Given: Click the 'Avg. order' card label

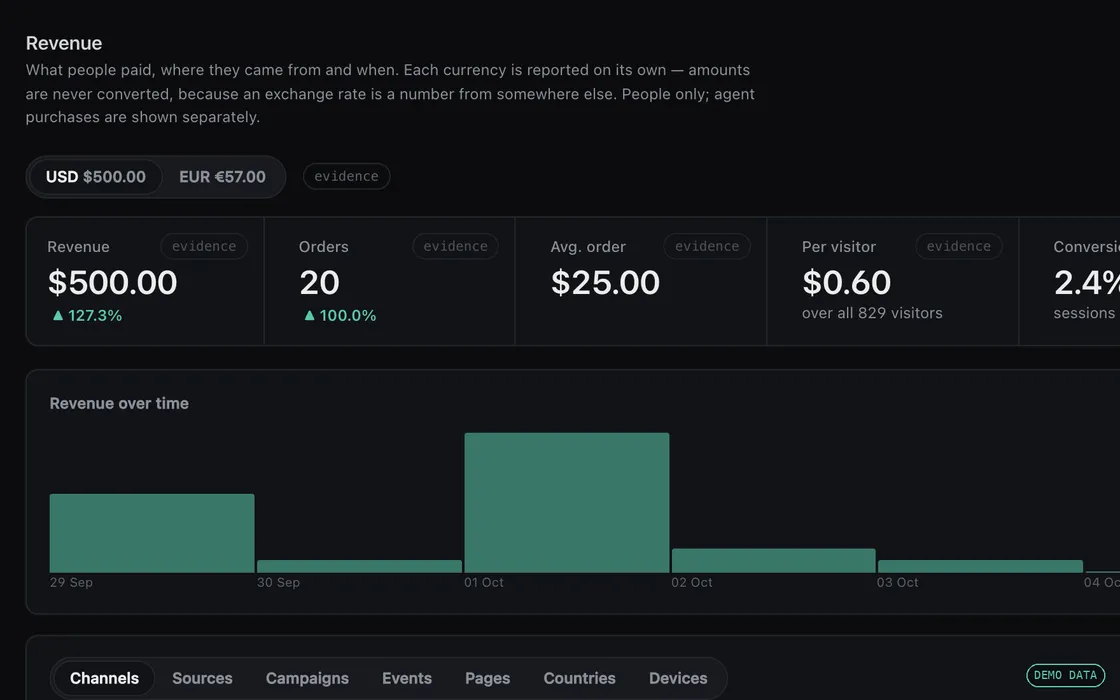Looking at the screenshot, I should [588, 246].
